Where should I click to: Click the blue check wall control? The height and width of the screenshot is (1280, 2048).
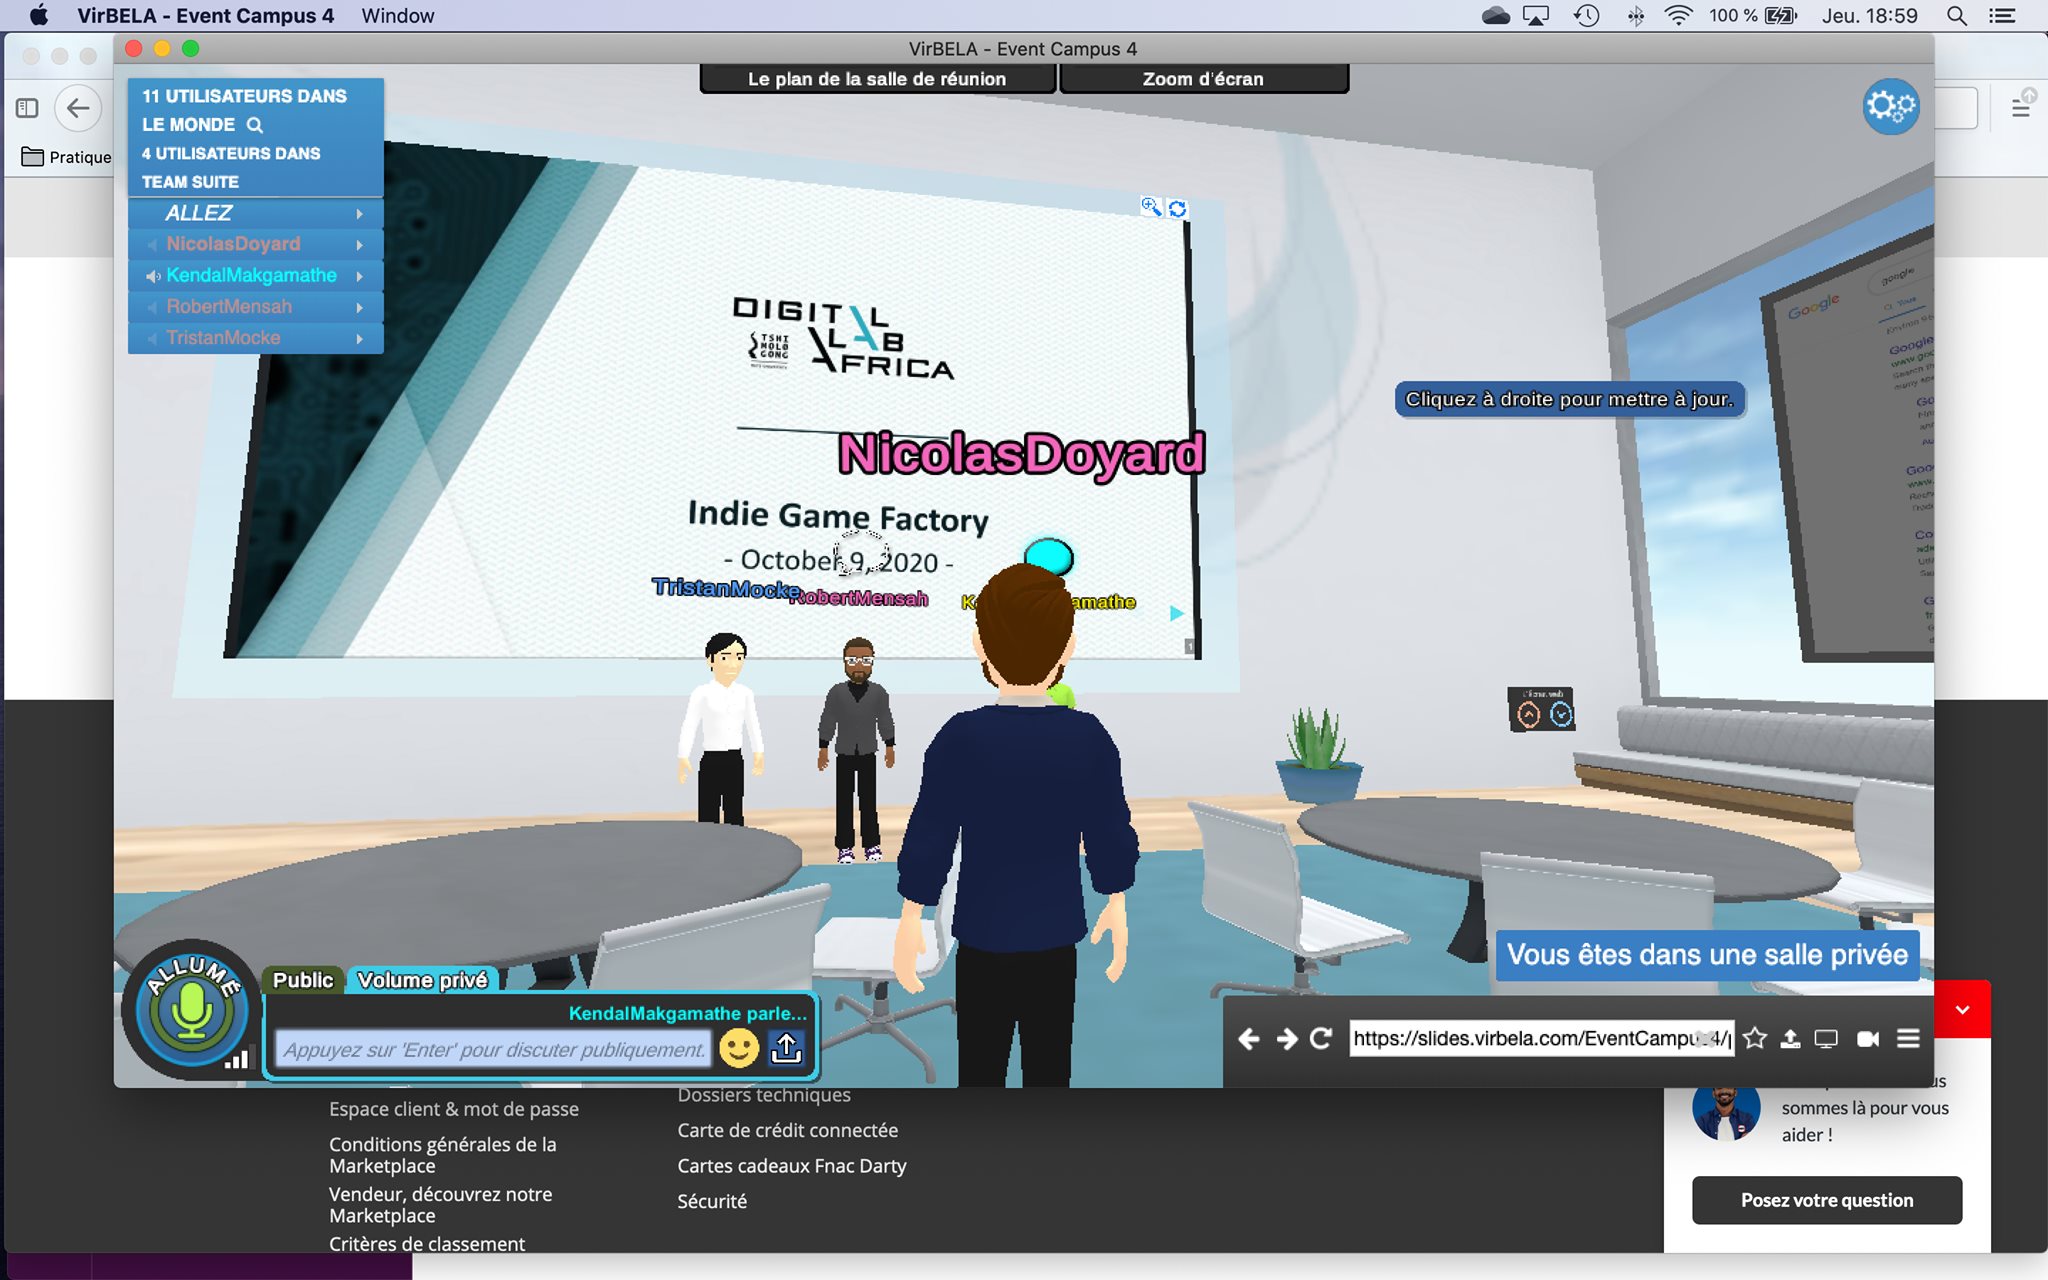click(1560, 714)
